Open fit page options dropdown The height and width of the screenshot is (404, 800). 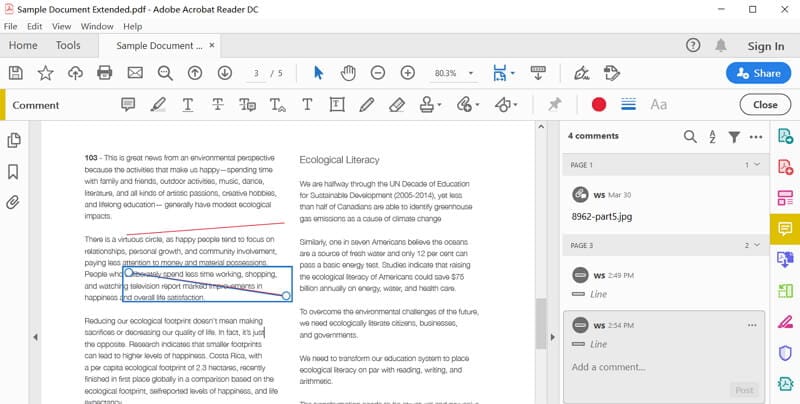click(x=513, y=73)
